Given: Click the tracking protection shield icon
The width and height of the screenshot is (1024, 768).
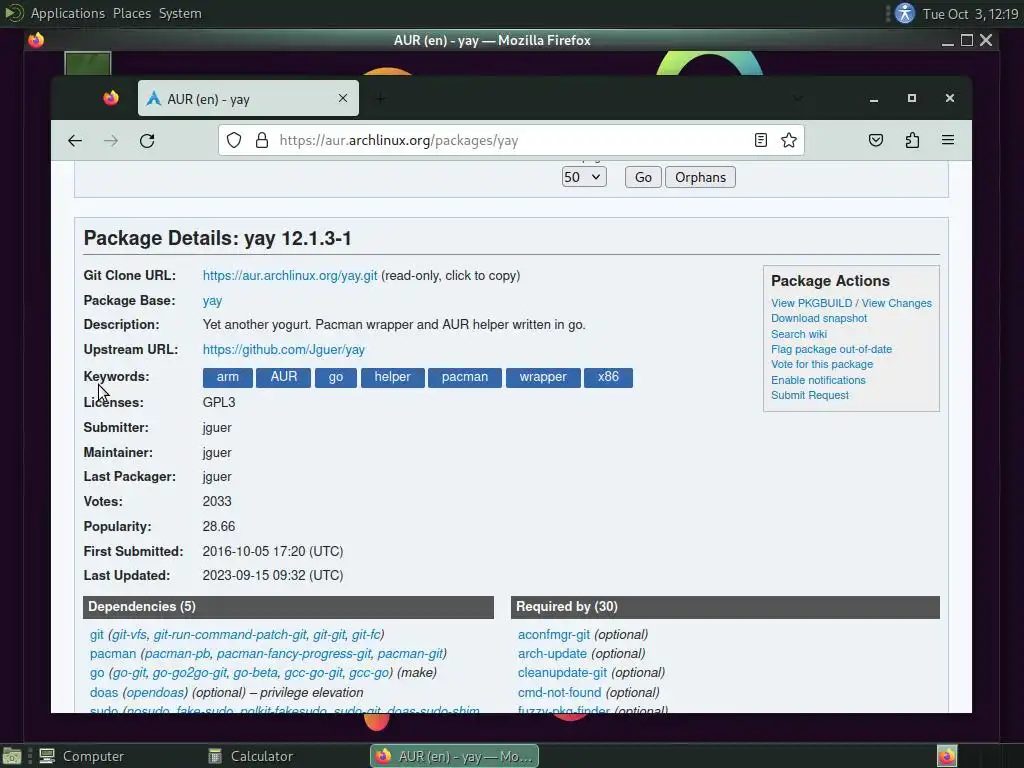Looking at the screenshot, I should (234, 140).
